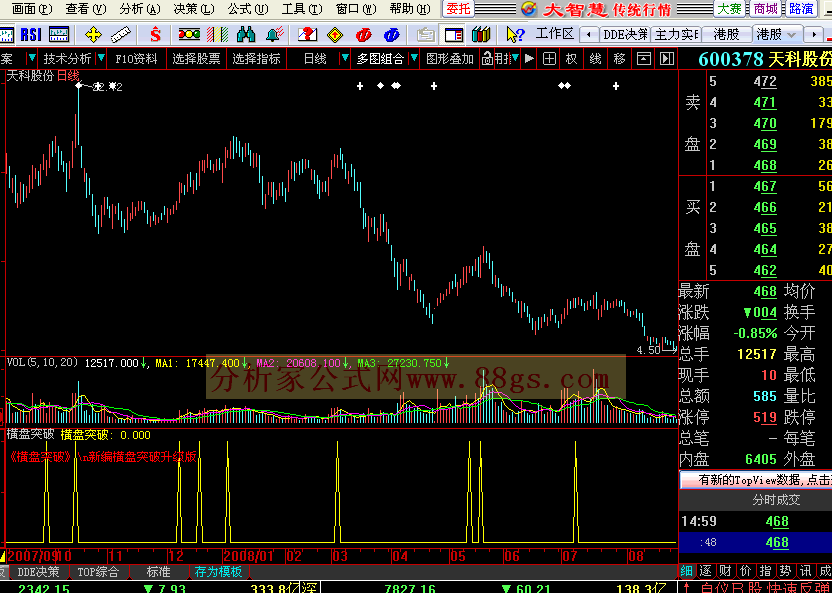Click the help cursor question mark icon
The image size is (832, 593).
pyautogui.click(x=515, y=35)
